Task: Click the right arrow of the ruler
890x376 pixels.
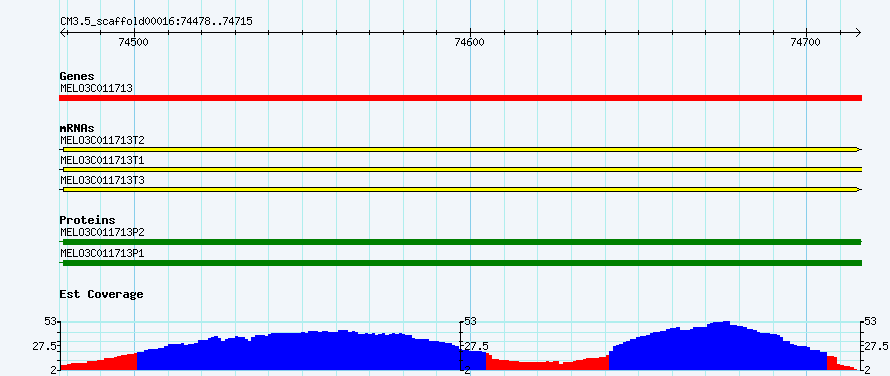Action: click(858, 32)
